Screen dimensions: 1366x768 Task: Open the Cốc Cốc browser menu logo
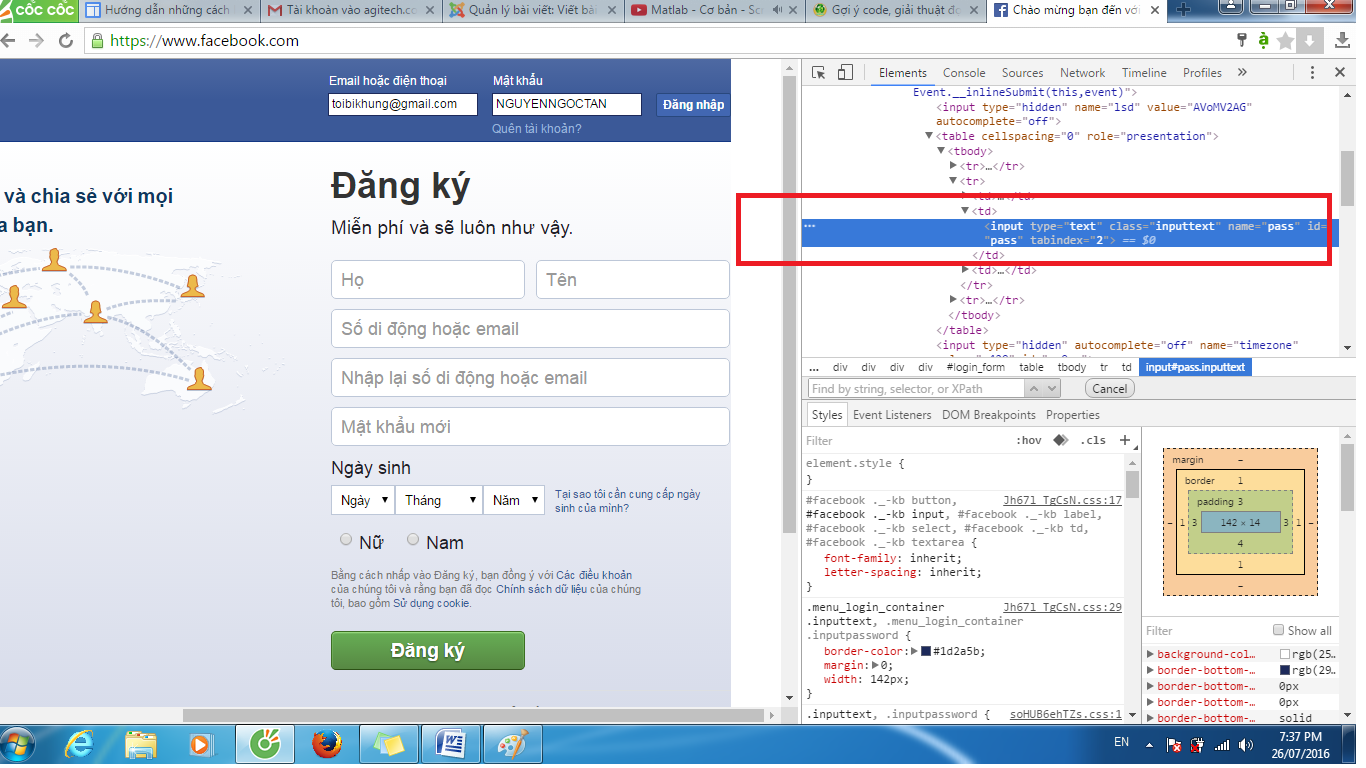pos(36,10)
